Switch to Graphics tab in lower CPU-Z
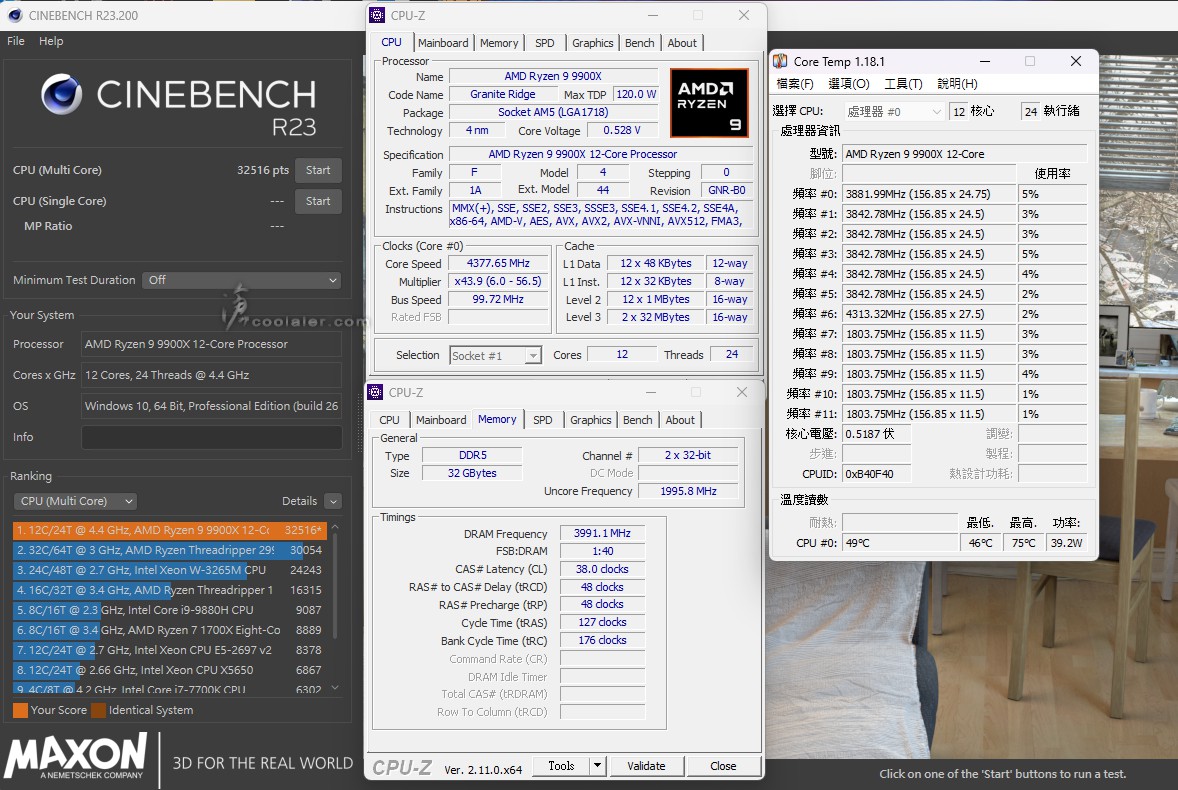 coord(591,420)
